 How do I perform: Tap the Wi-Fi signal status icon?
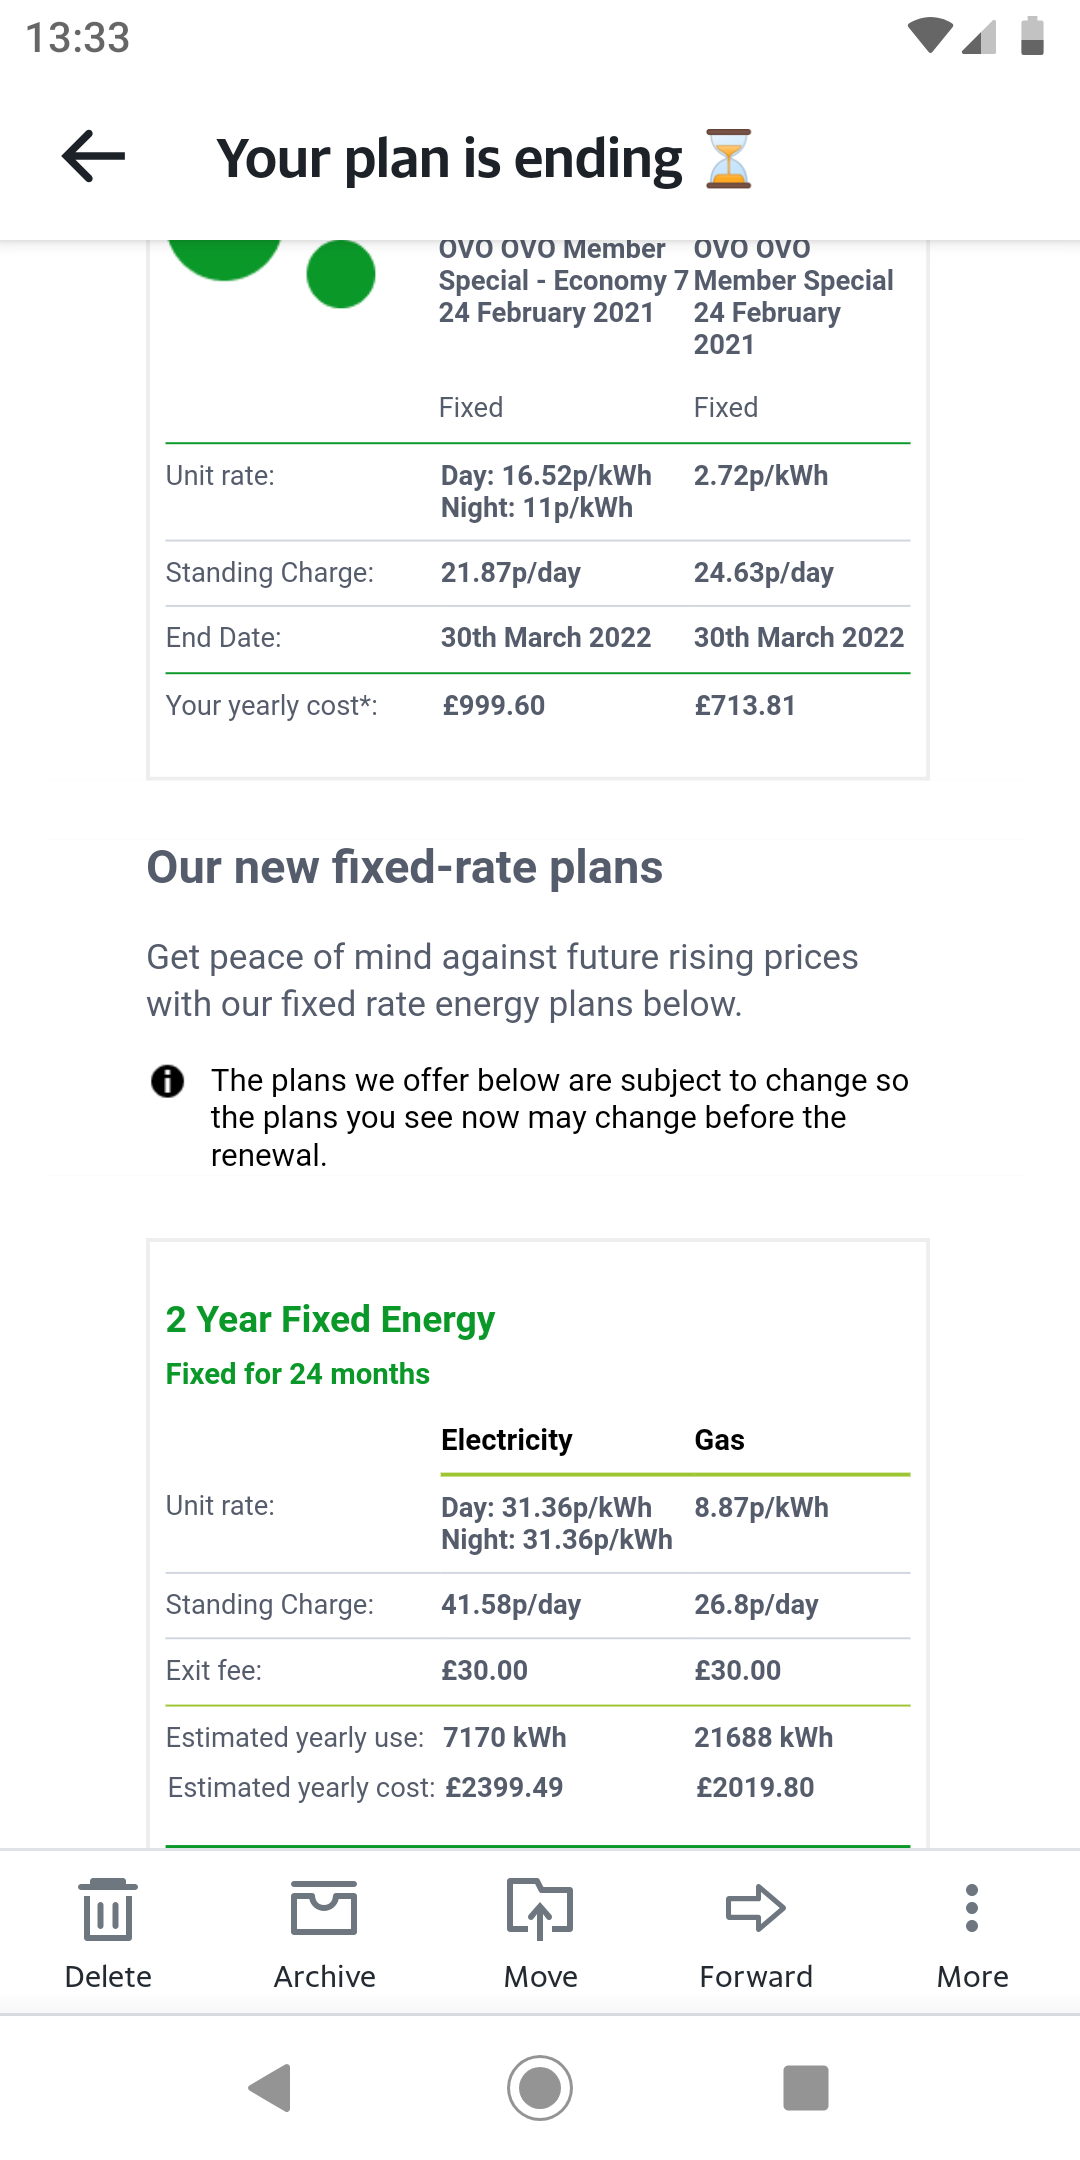pos(929,36)
